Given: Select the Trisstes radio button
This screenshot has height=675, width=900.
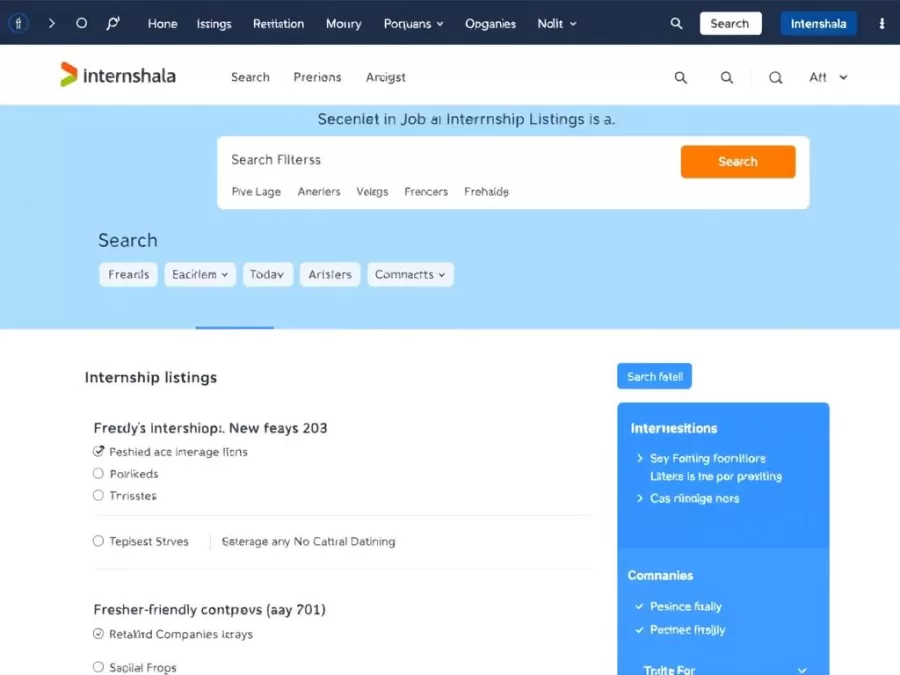Looking at the screenshot, I should (x=98, y=496).
